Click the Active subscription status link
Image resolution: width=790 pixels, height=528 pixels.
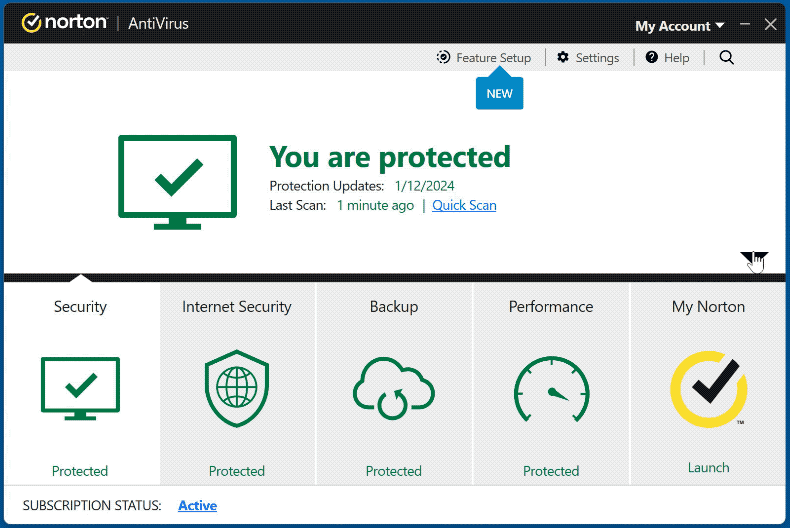click(x=198, y=505)
